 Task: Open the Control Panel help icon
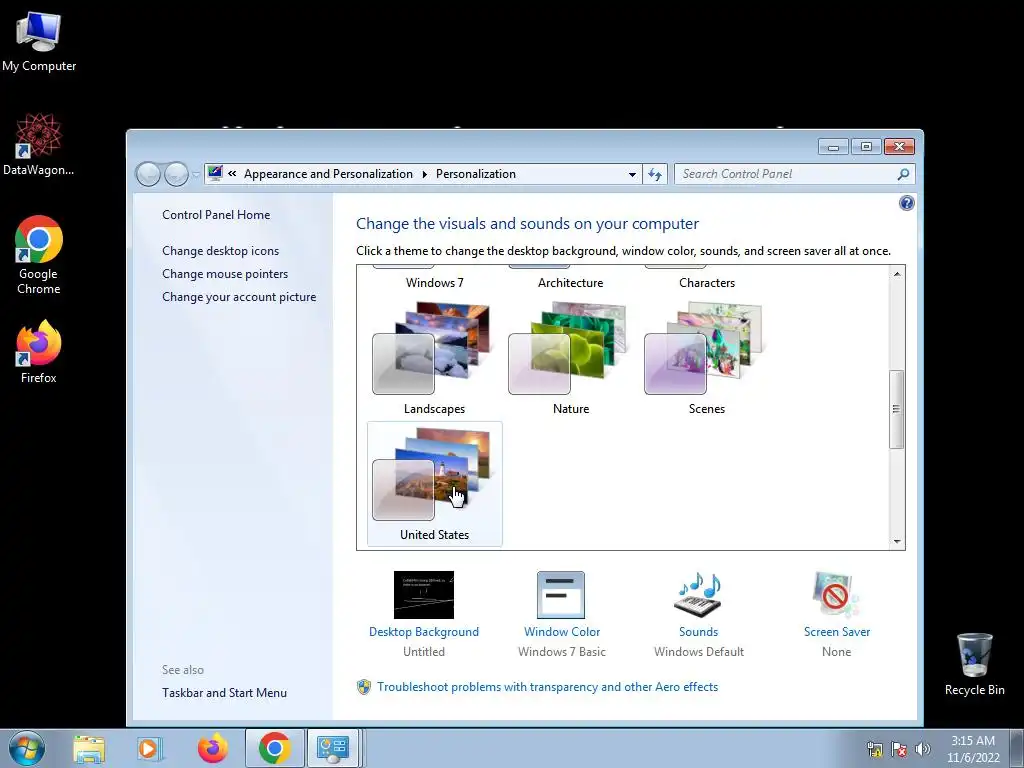click(x=906, y=203)
